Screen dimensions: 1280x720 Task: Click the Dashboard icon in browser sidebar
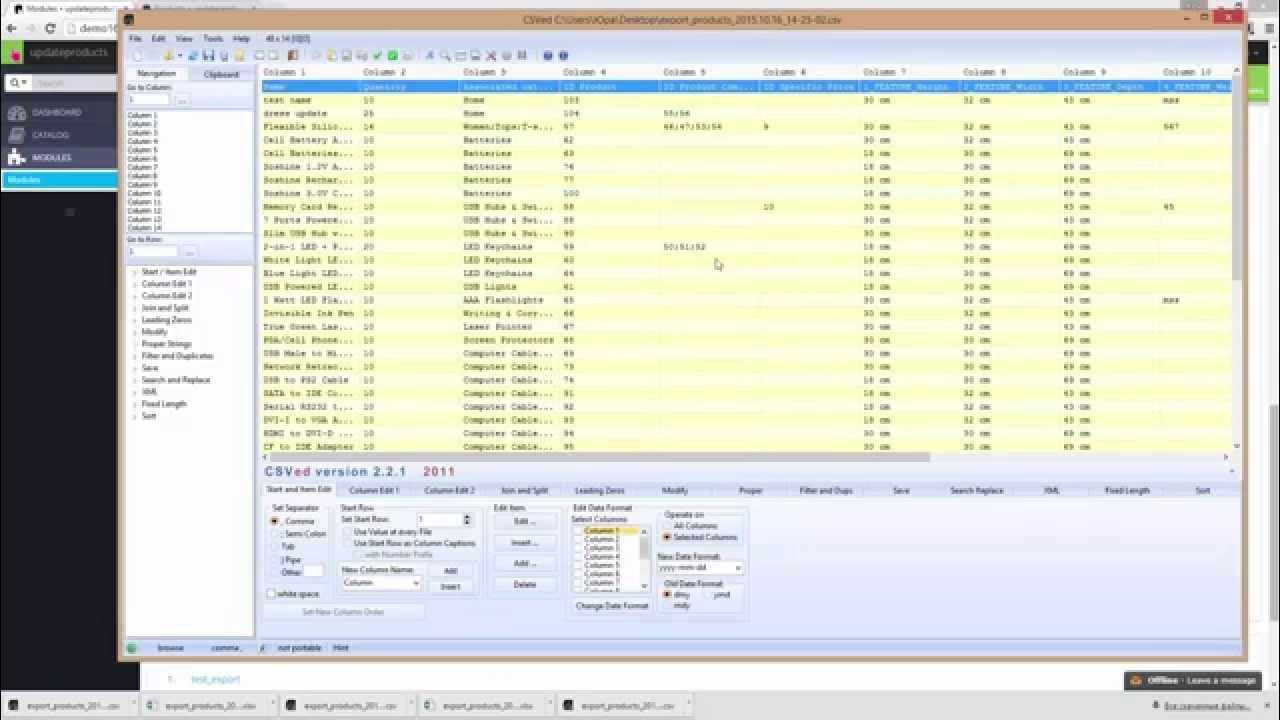coord(16,112)
